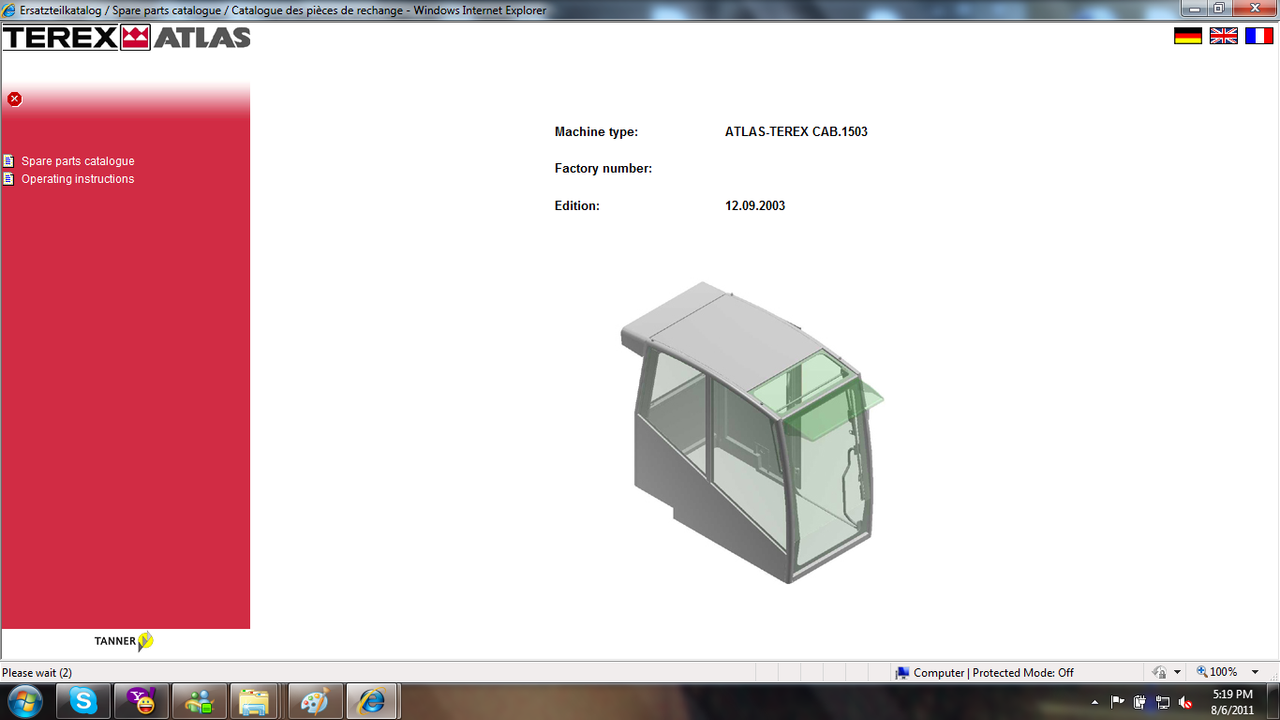Open the zoom level 100% dropdown arrow

(1255, 673)
